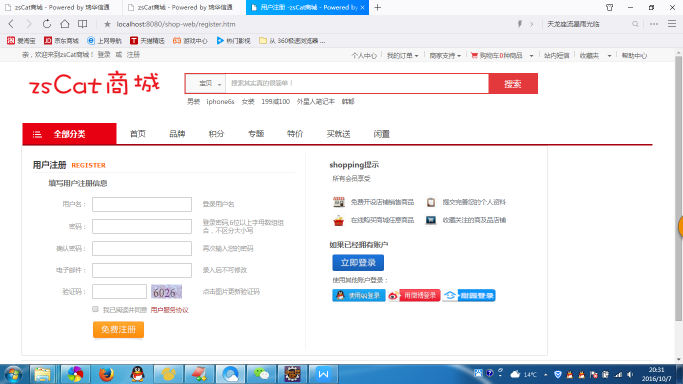Open the reading mode book icon

pyautogui.click(x=82, y=24)
